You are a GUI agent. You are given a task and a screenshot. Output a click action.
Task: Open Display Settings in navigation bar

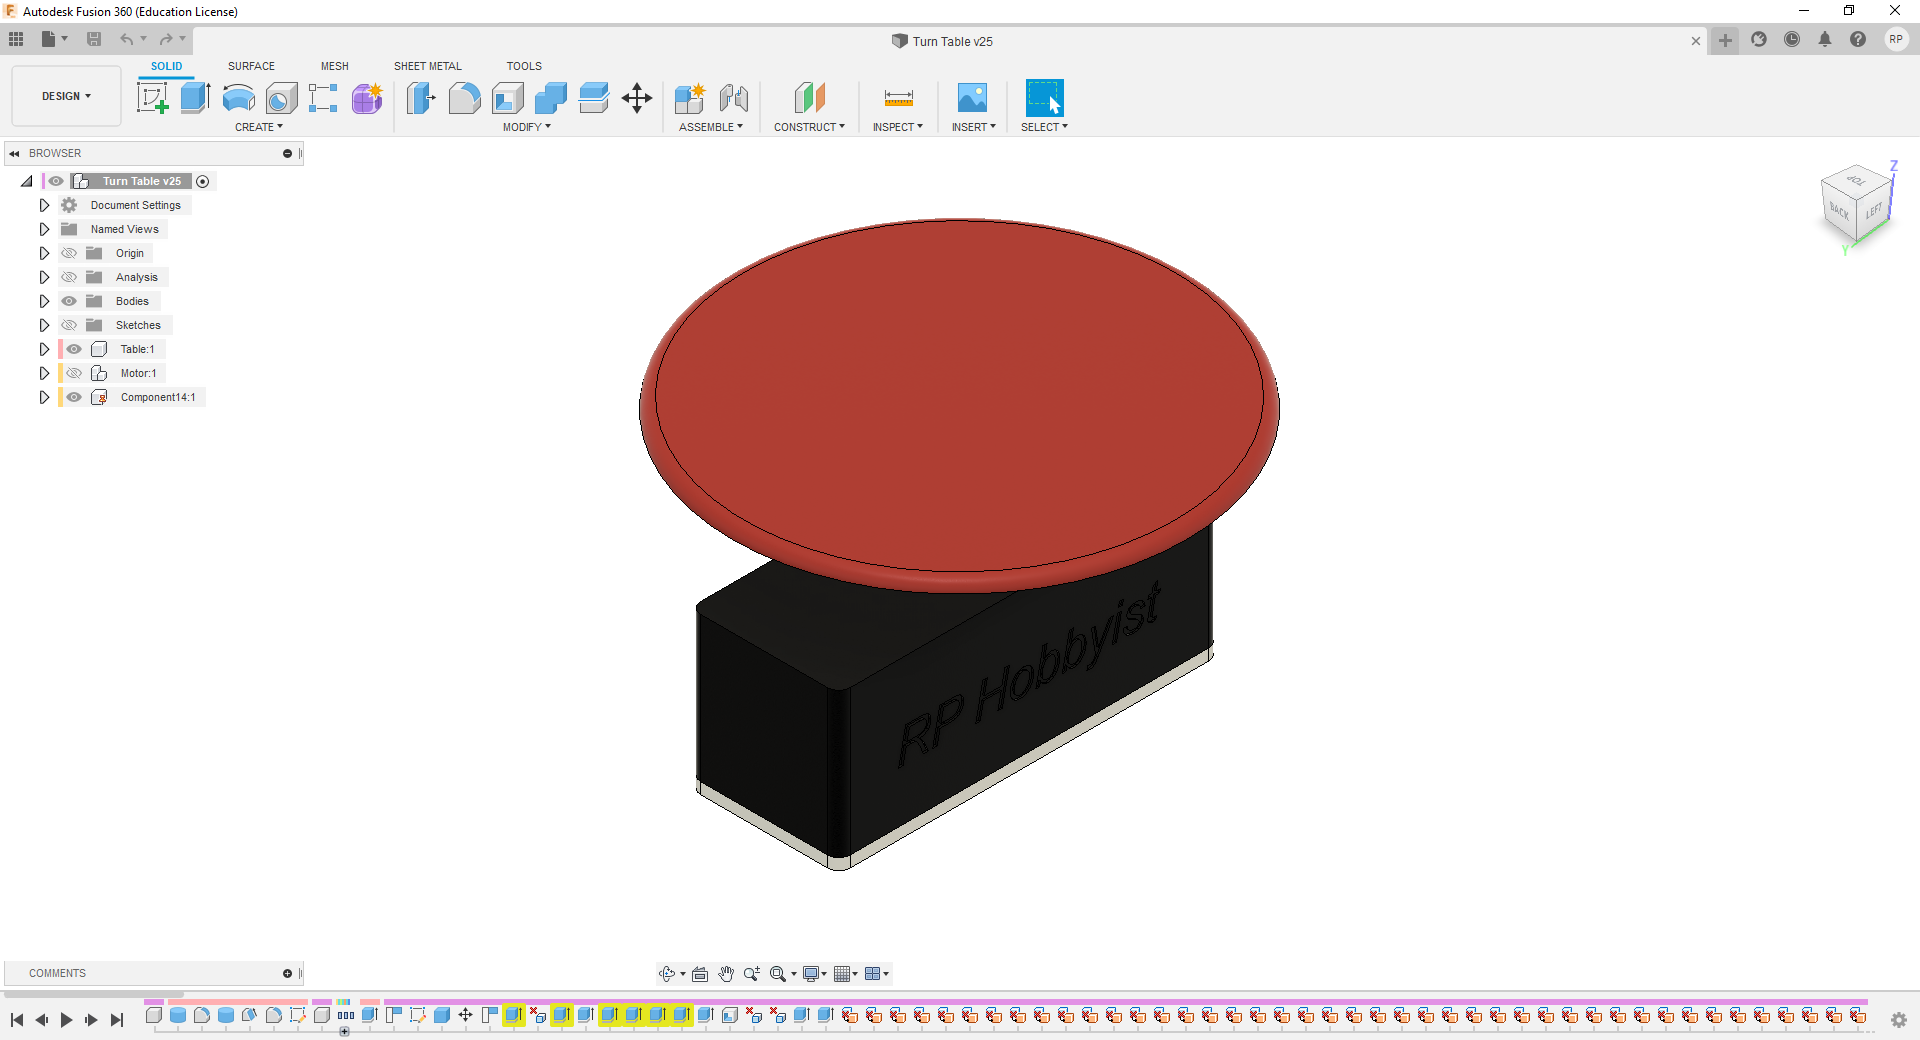(815, 974)
